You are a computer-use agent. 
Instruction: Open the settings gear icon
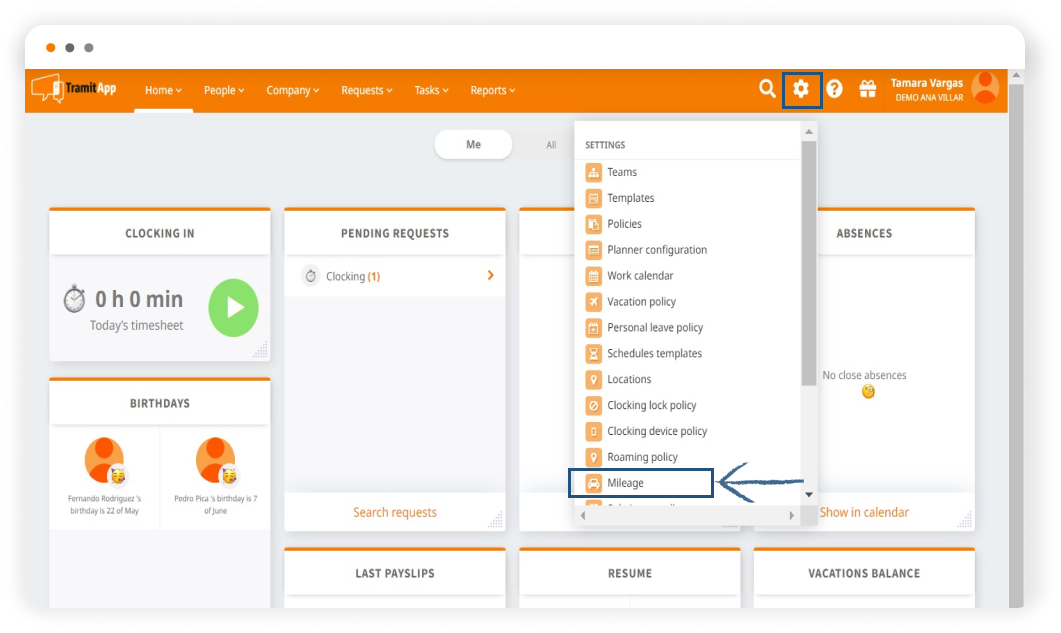pyautogui.click(x=801, y=89)
